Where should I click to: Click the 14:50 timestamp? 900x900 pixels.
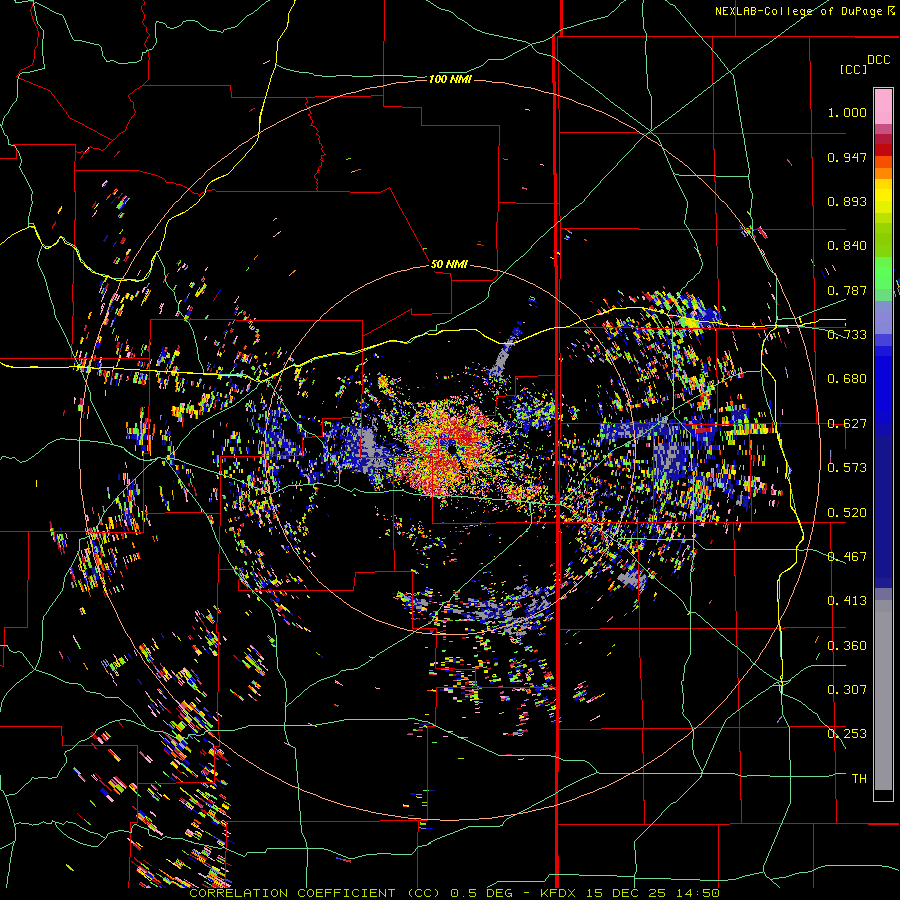tap(700, 893)
